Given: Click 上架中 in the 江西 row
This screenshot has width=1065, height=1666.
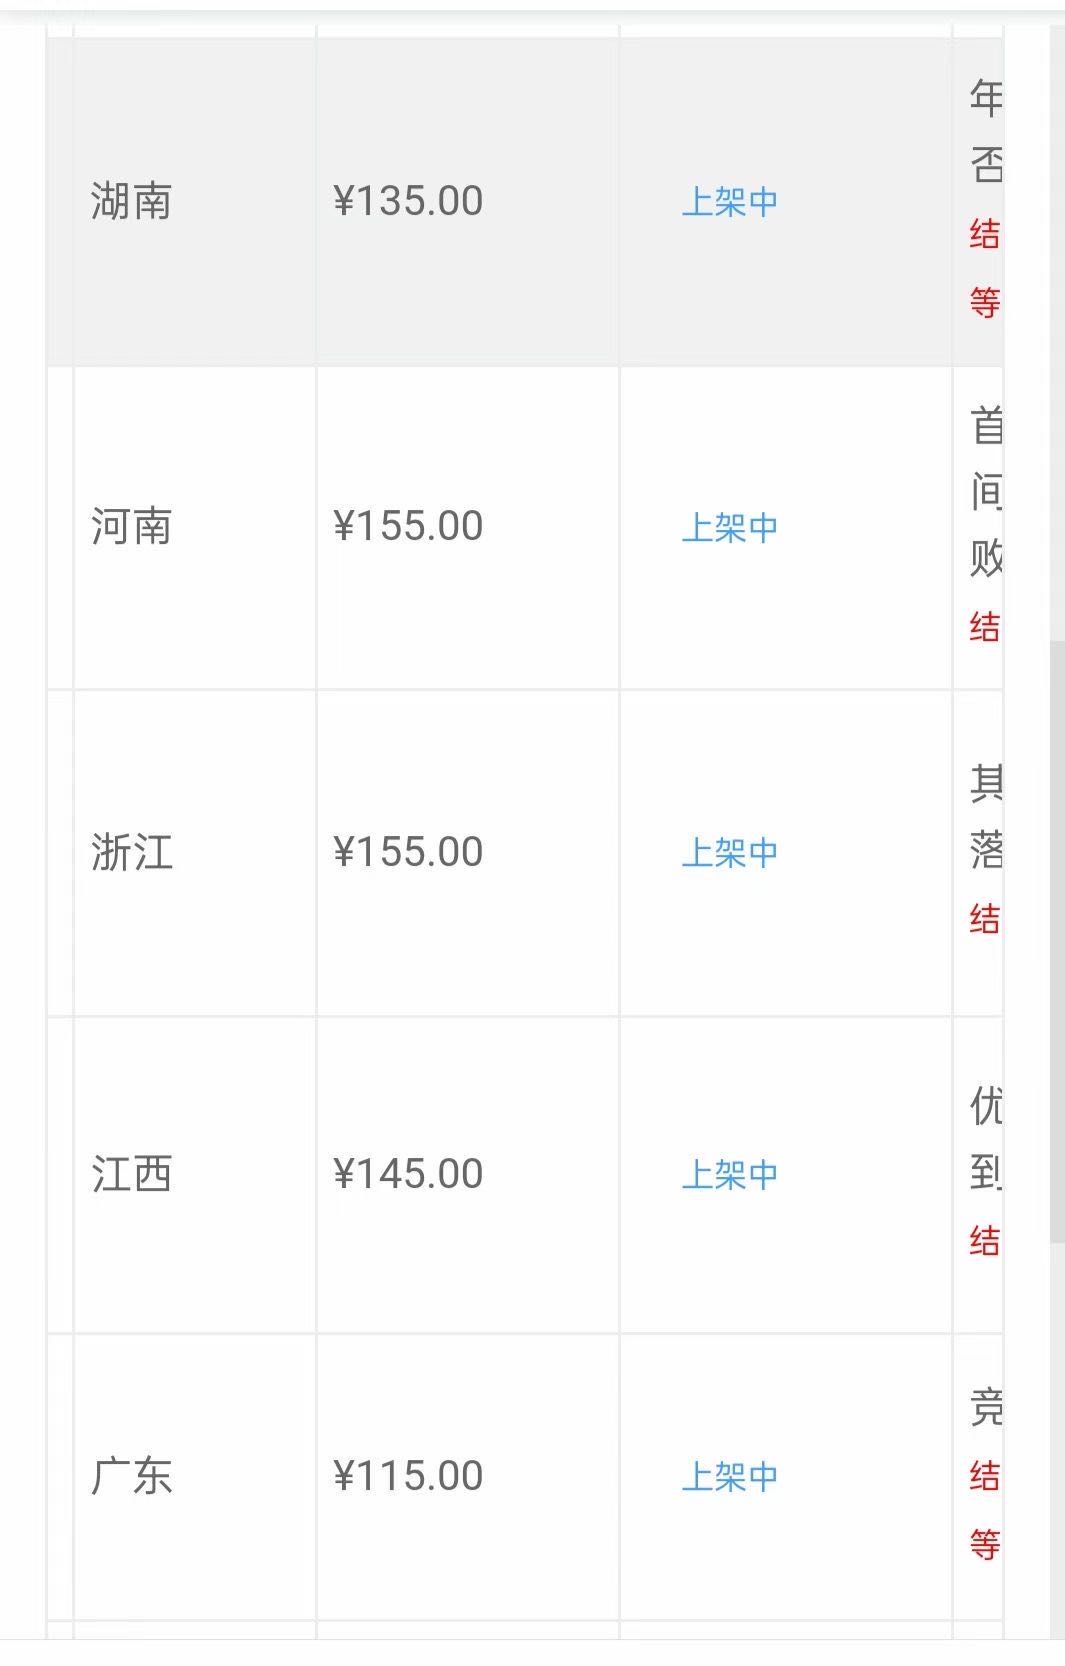Looking at the screenshot, I should [x=729, y=1175].
